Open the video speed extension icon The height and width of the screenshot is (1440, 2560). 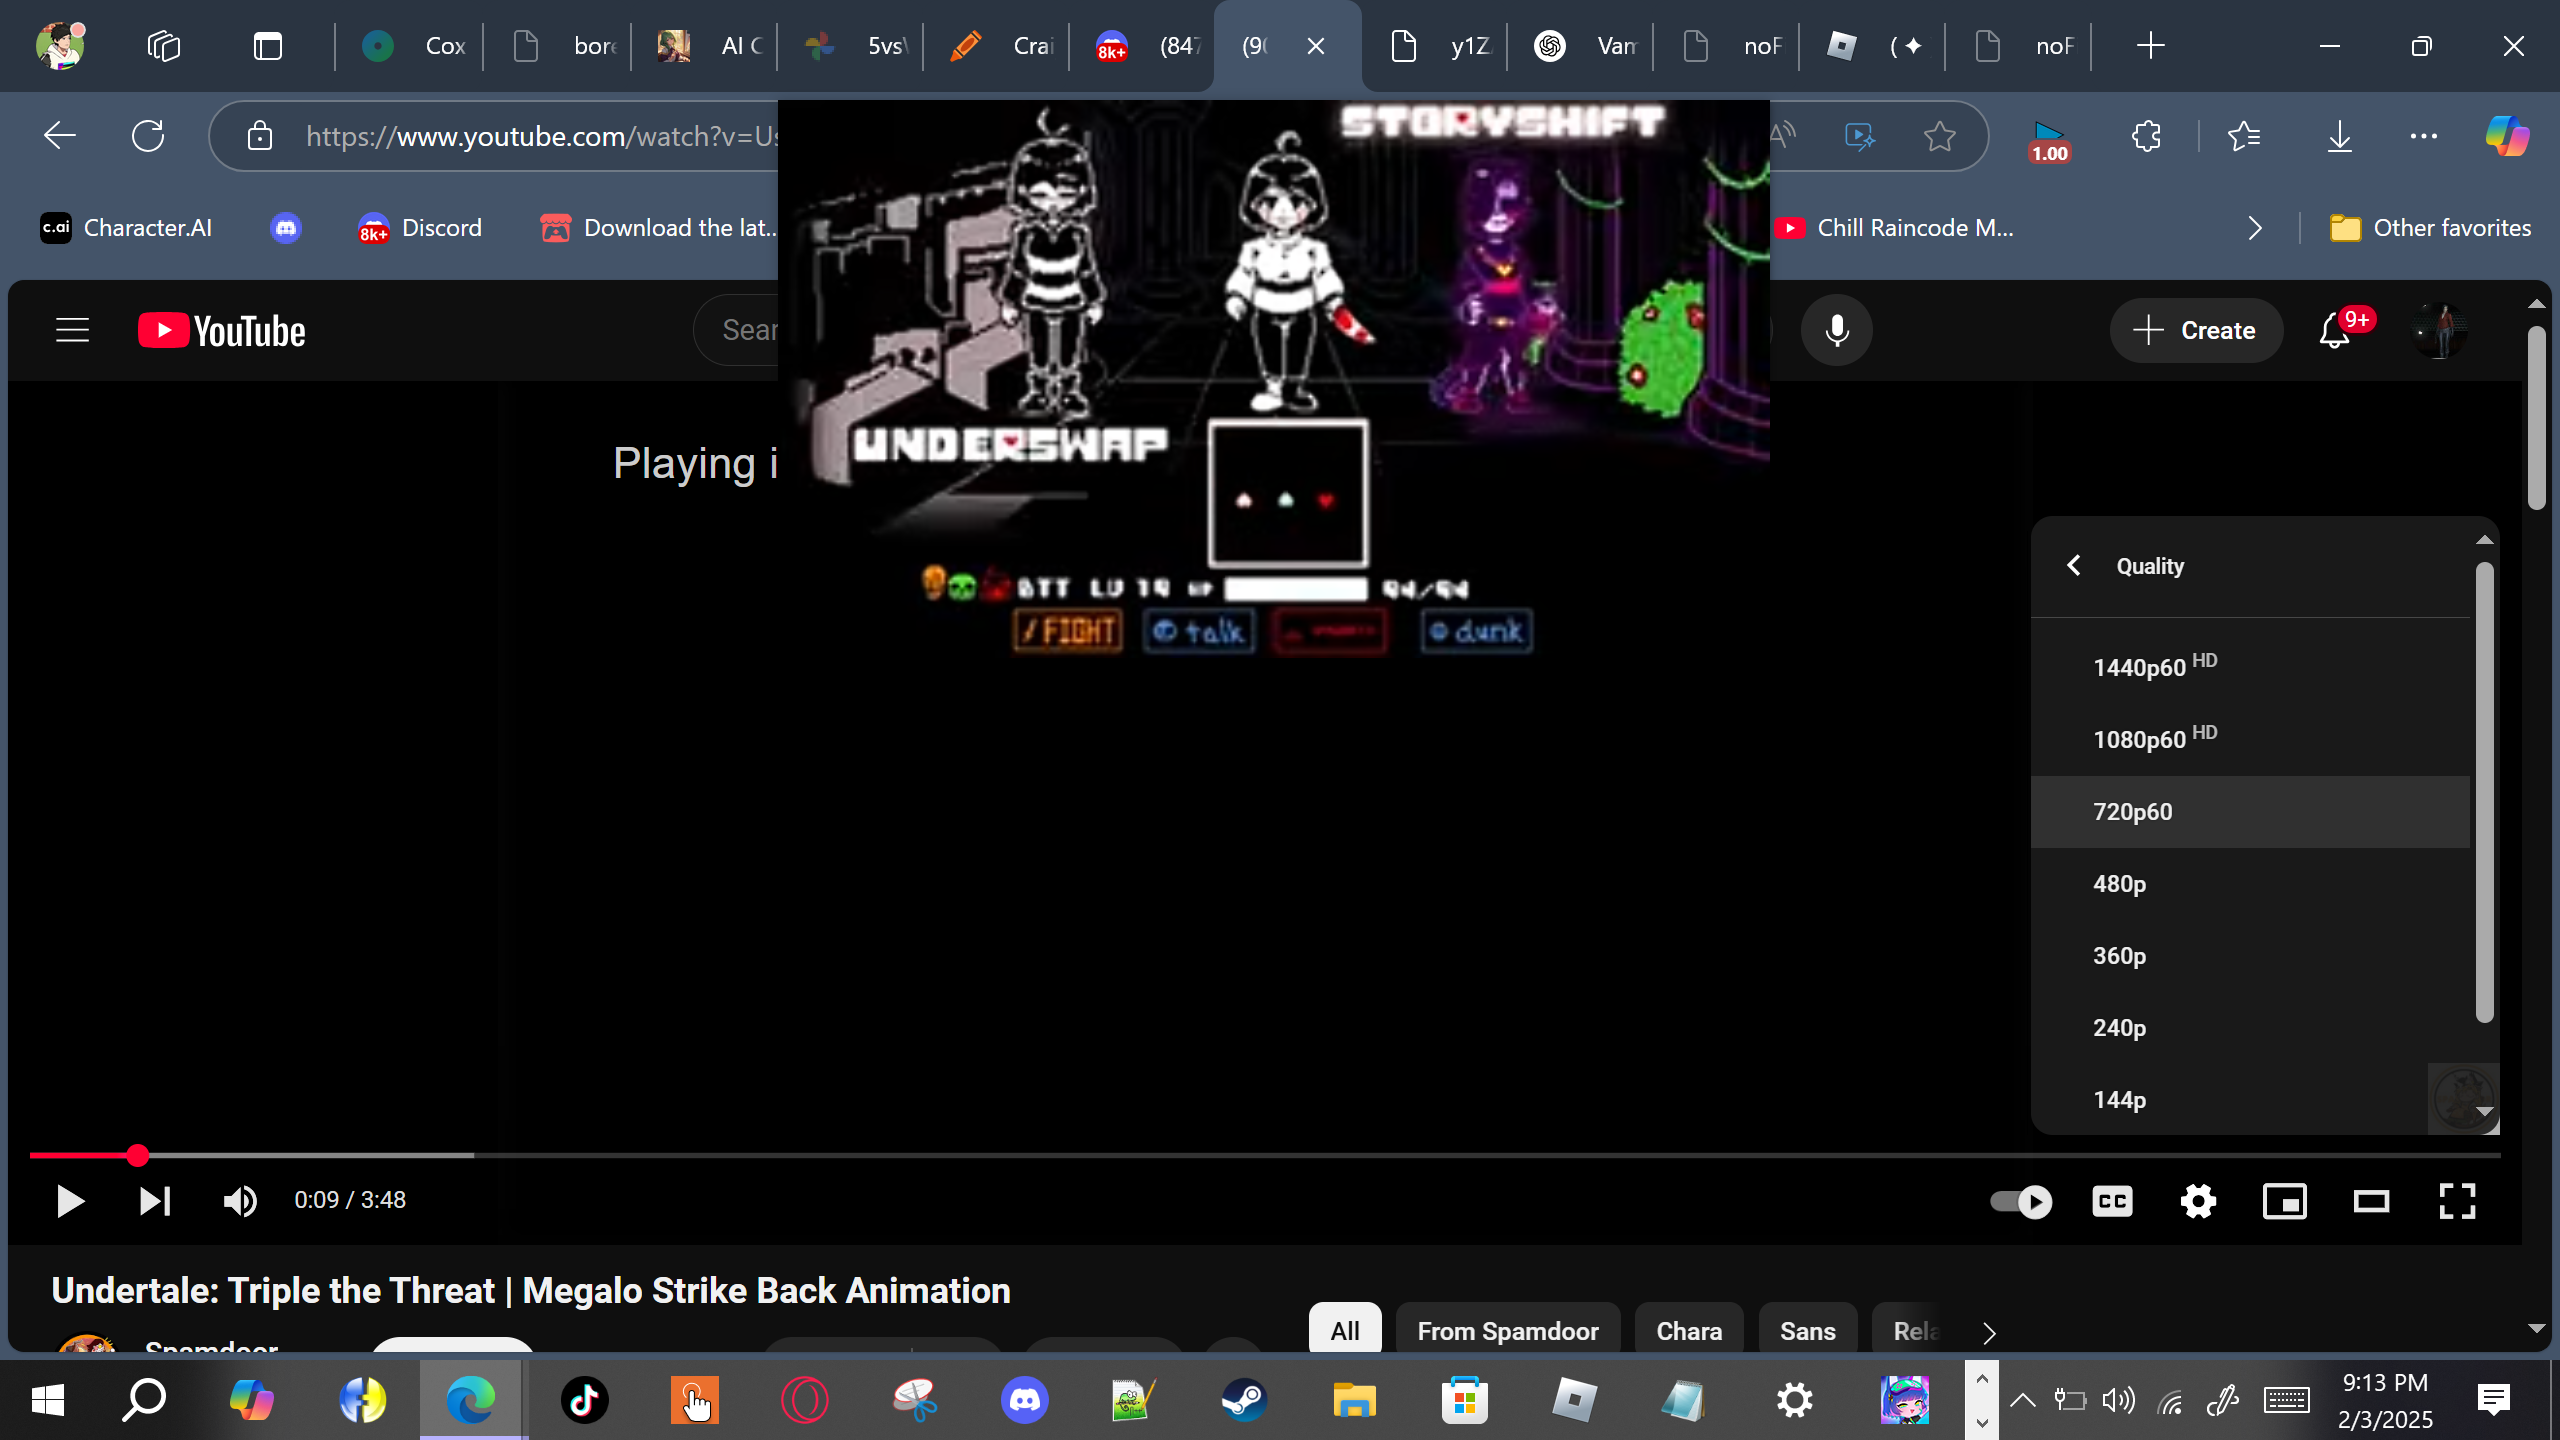(x=2049, y=140)
